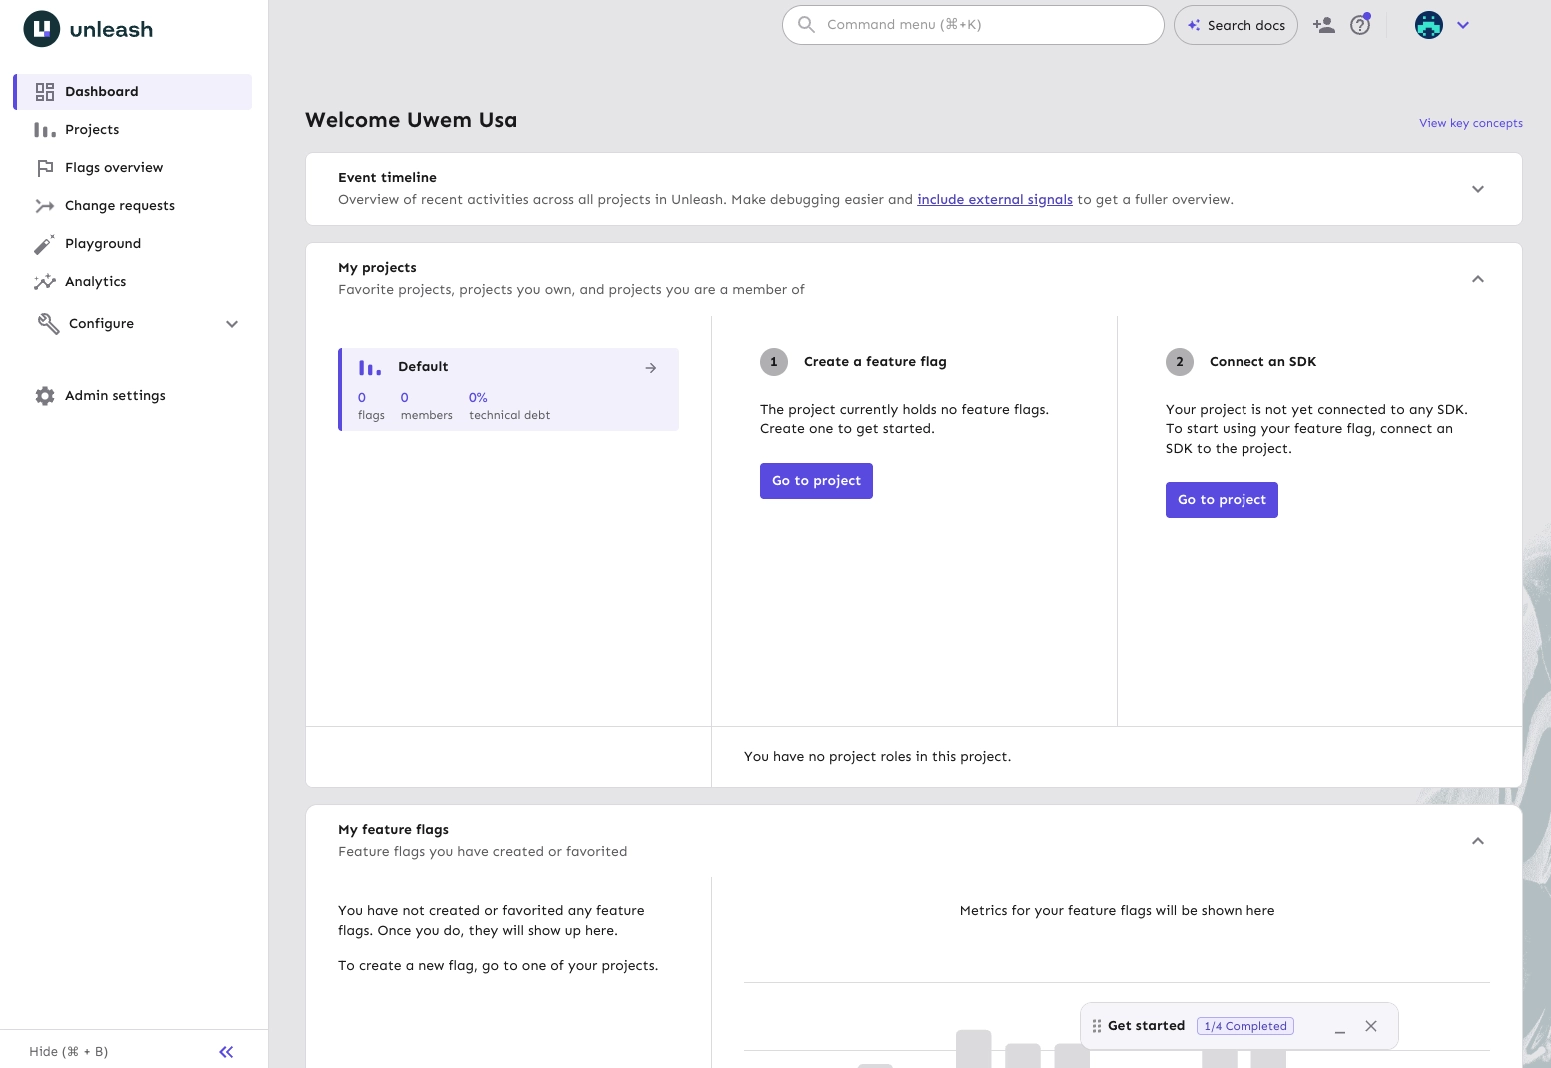Open Admin settings

133,396
